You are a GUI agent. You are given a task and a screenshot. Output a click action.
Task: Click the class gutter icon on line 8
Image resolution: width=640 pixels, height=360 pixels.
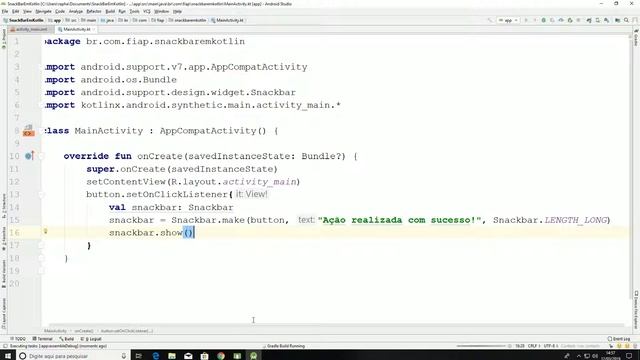click(28, 131)
